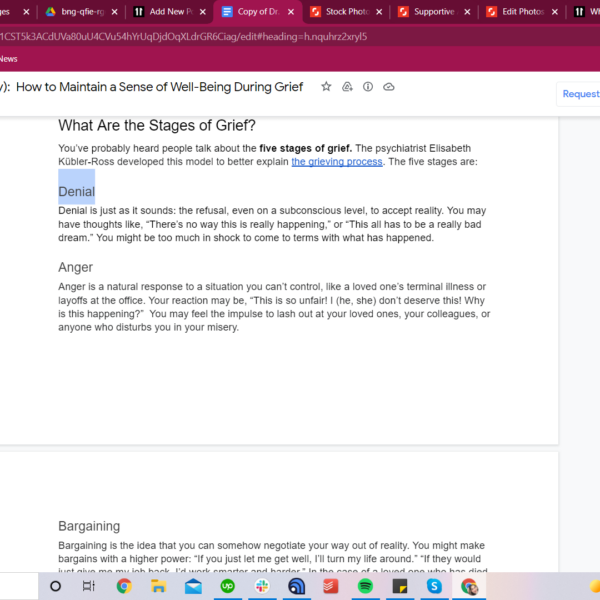Open Spotify from the taskbar
This screenshot has height=600, width=600.
(365, 586)
